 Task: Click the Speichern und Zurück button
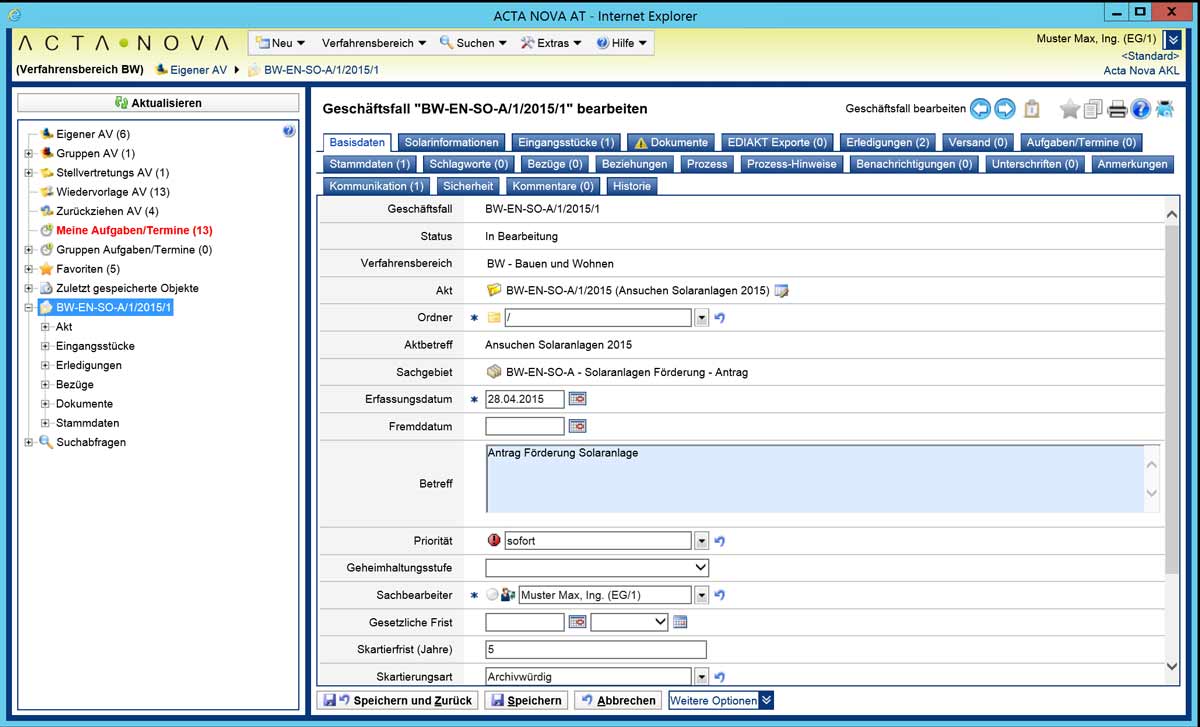(398, 700)
